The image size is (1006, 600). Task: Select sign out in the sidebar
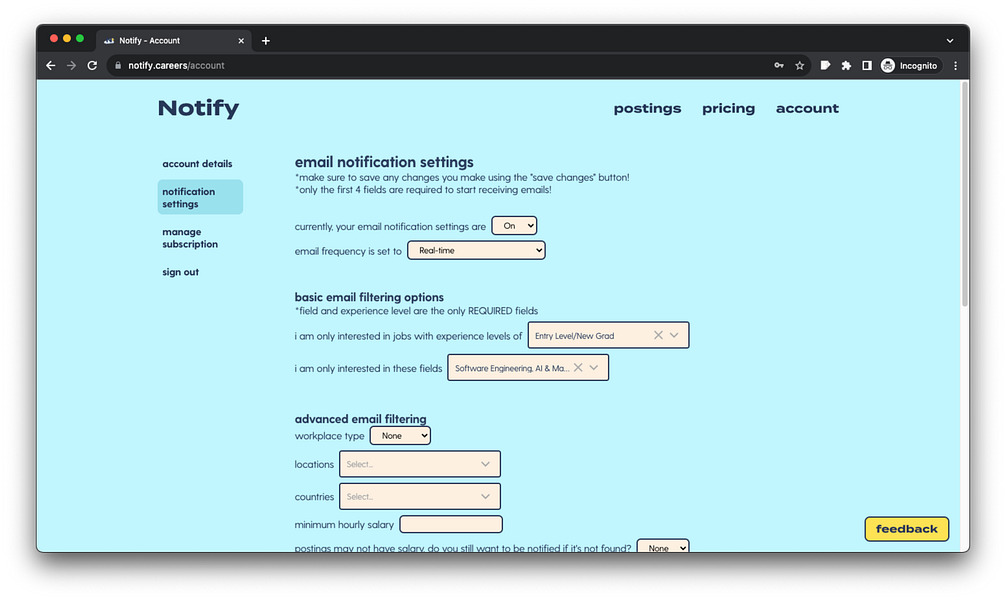(180, 271)
